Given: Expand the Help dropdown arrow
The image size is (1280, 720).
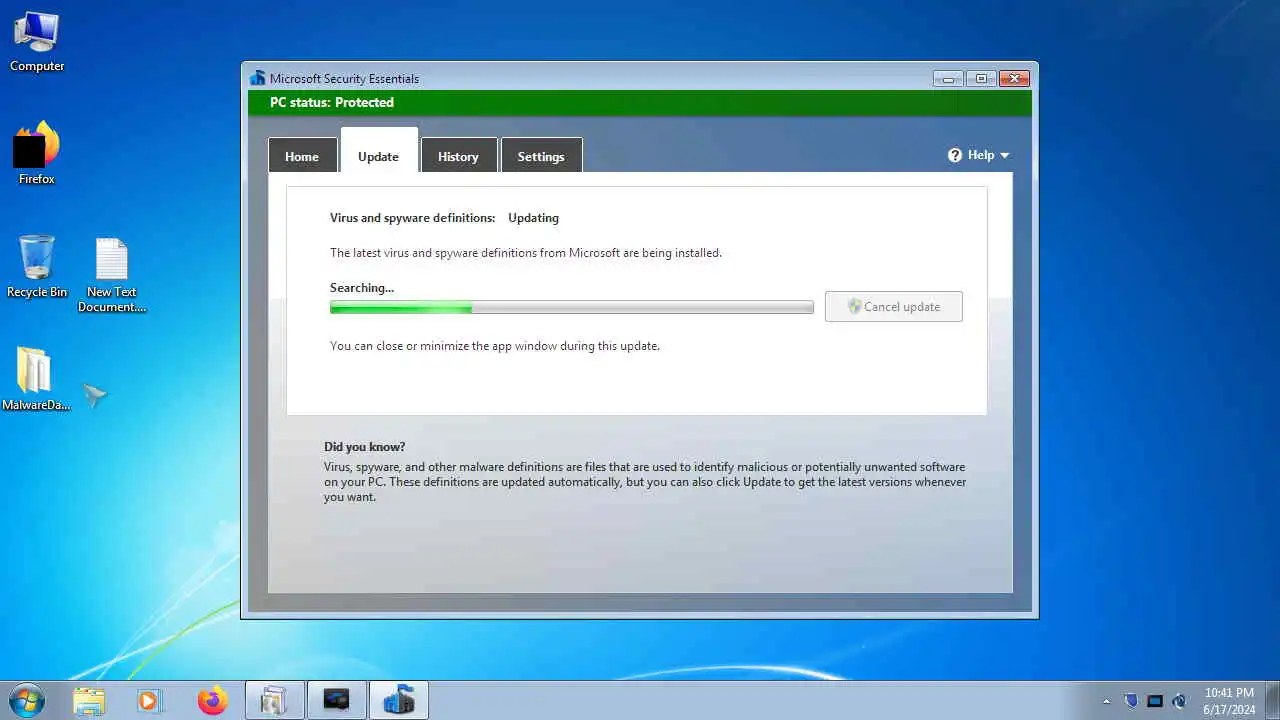Looking at the screenshot, I should pyautogui.click(x=1004, y=155).
